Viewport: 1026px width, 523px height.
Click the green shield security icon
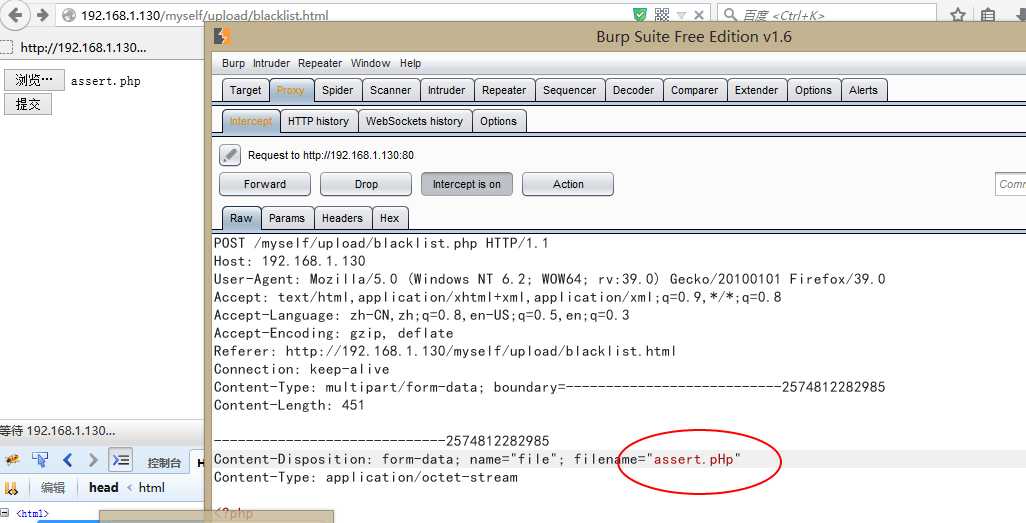coord(639,15)
